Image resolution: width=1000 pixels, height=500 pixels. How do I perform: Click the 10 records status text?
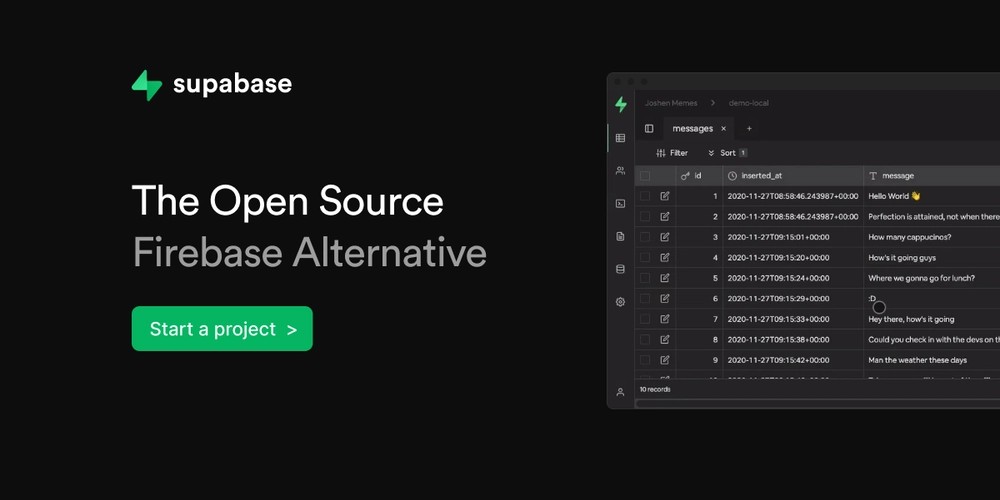(655, 389)
